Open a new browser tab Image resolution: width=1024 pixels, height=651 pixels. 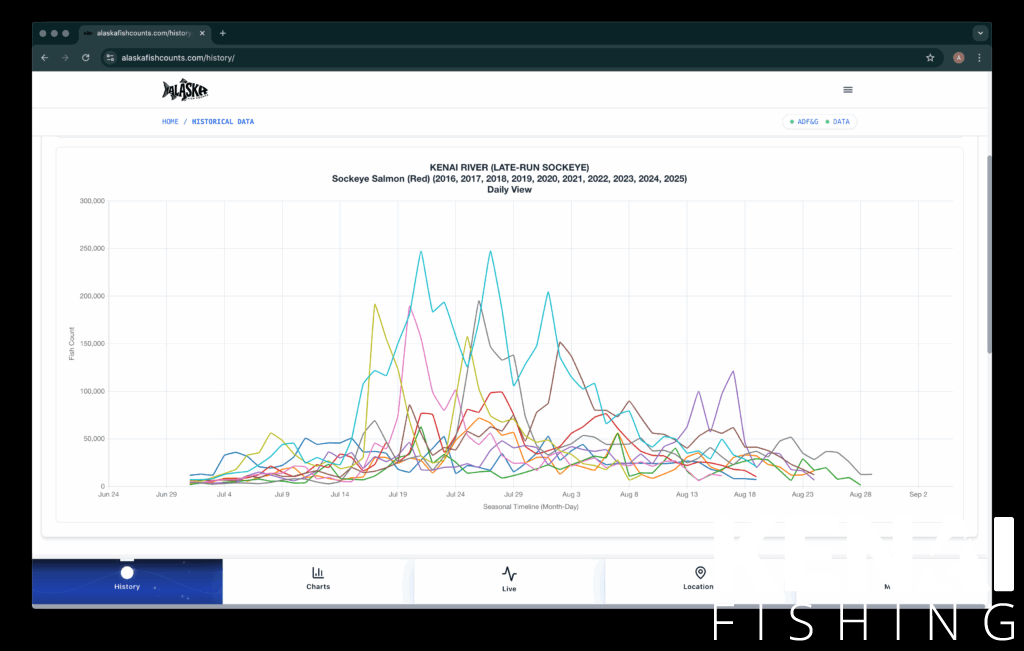click(x=223, y=33)
